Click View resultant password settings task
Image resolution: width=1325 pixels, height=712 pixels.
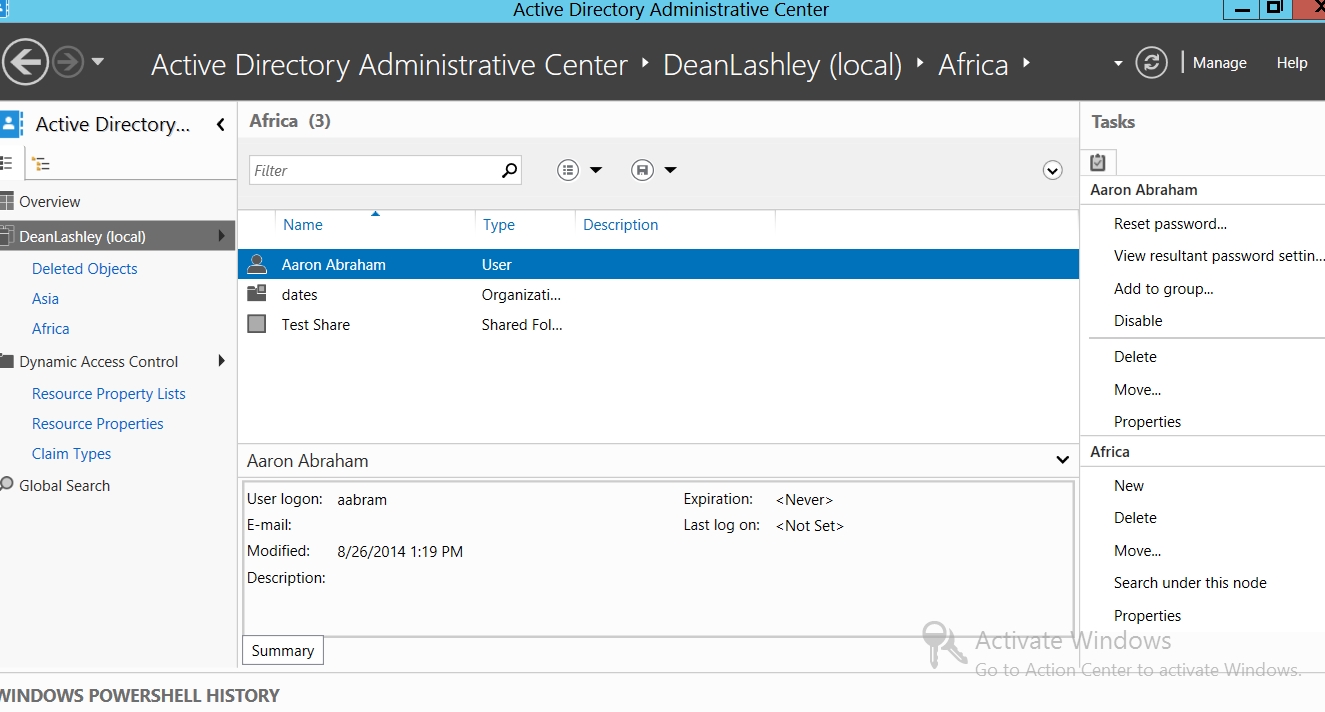point(1219,256)
